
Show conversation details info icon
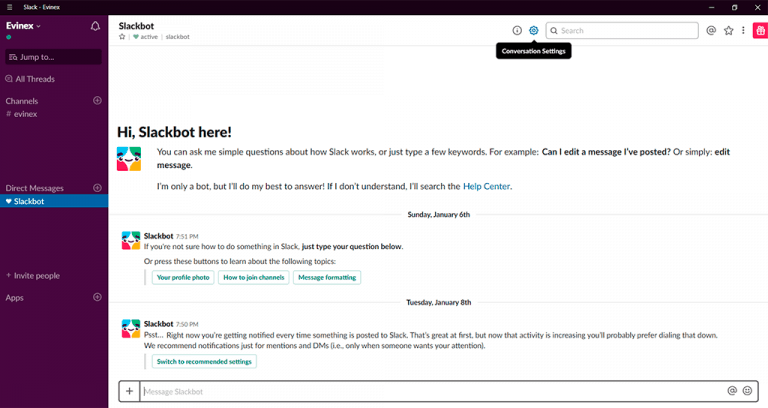(x=517, y=30)
